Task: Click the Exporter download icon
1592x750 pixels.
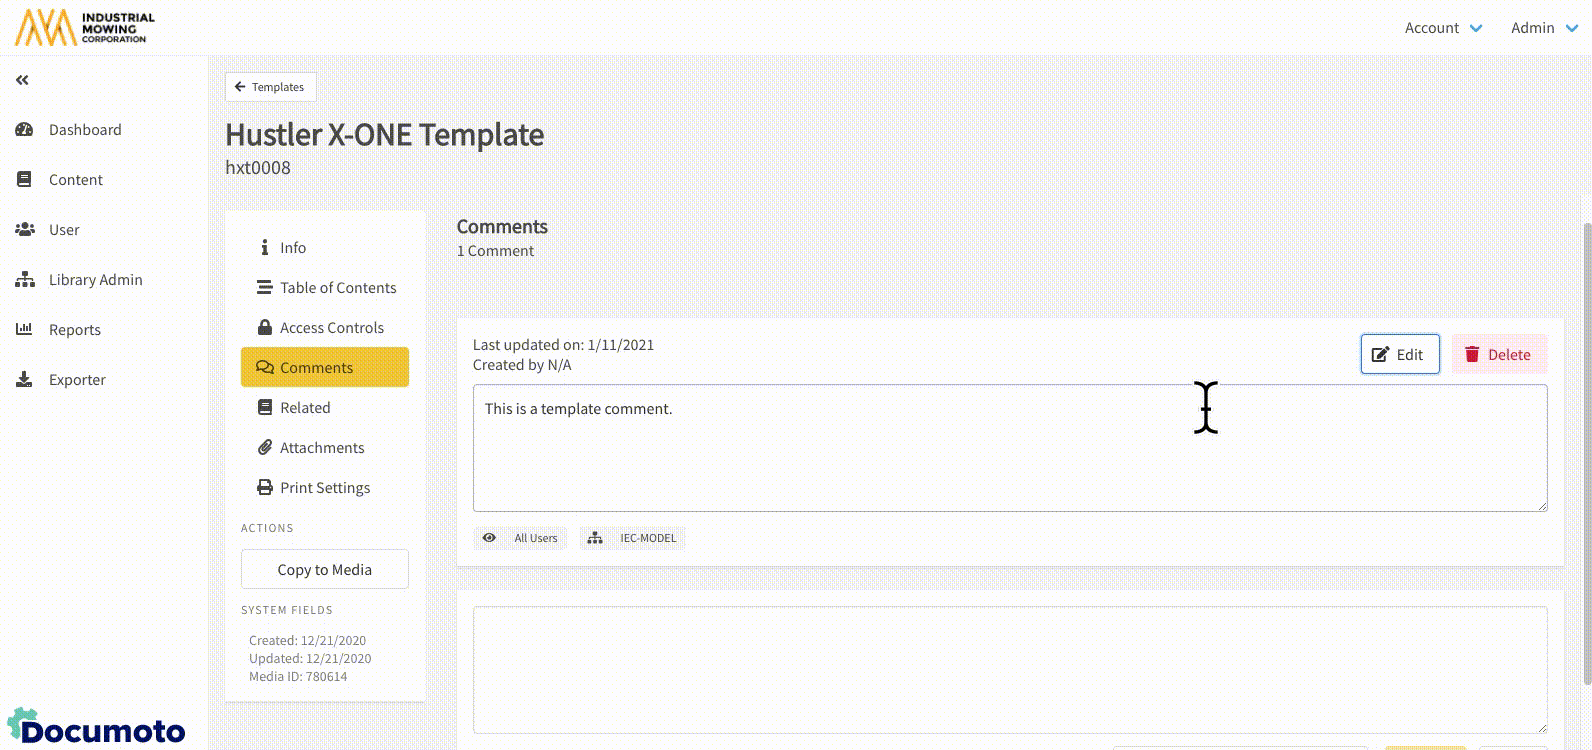Action: point(24,380)
